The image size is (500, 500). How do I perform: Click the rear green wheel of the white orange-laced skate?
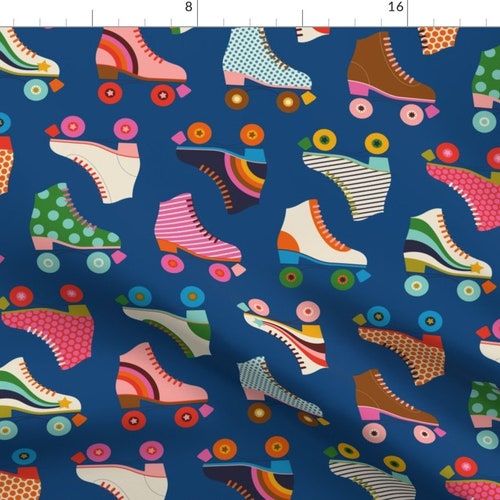pos(291,277)
